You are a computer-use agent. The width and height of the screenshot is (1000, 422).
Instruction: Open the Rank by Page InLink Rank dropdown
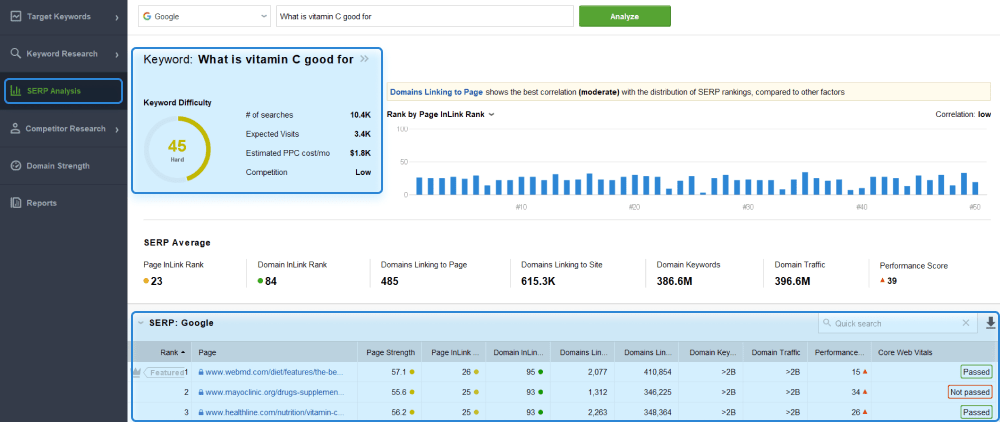[x=441, y=115]
